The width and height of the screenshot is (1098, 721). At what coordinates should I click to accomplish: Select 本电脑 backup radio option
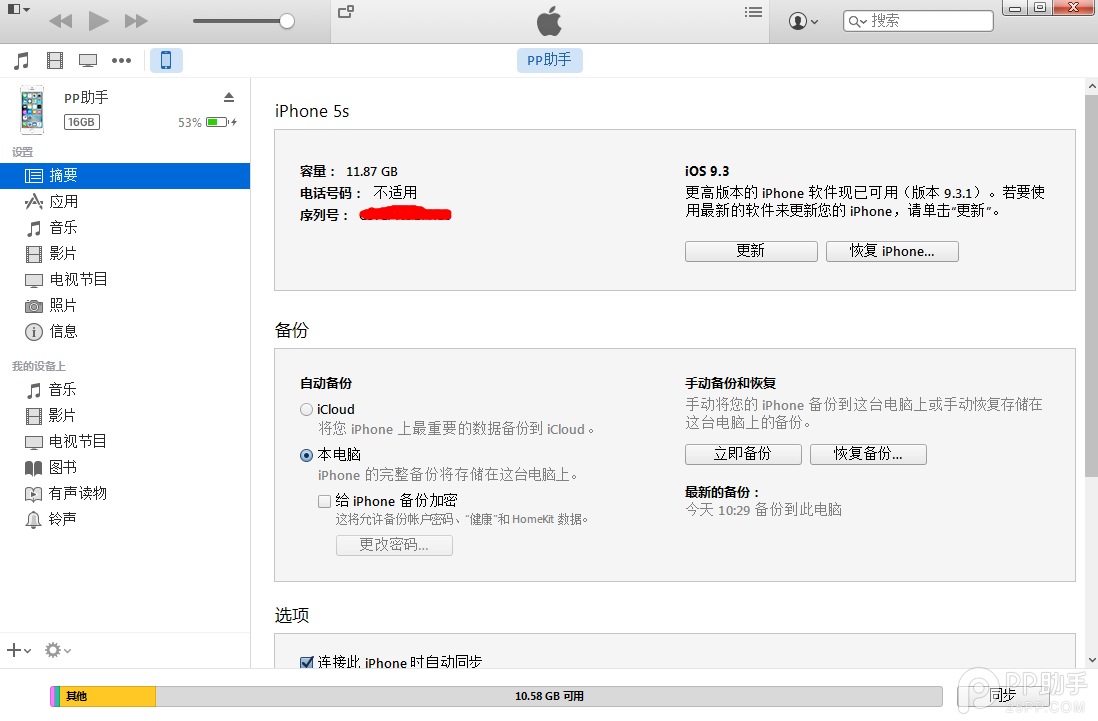click(x=306, y=455)
